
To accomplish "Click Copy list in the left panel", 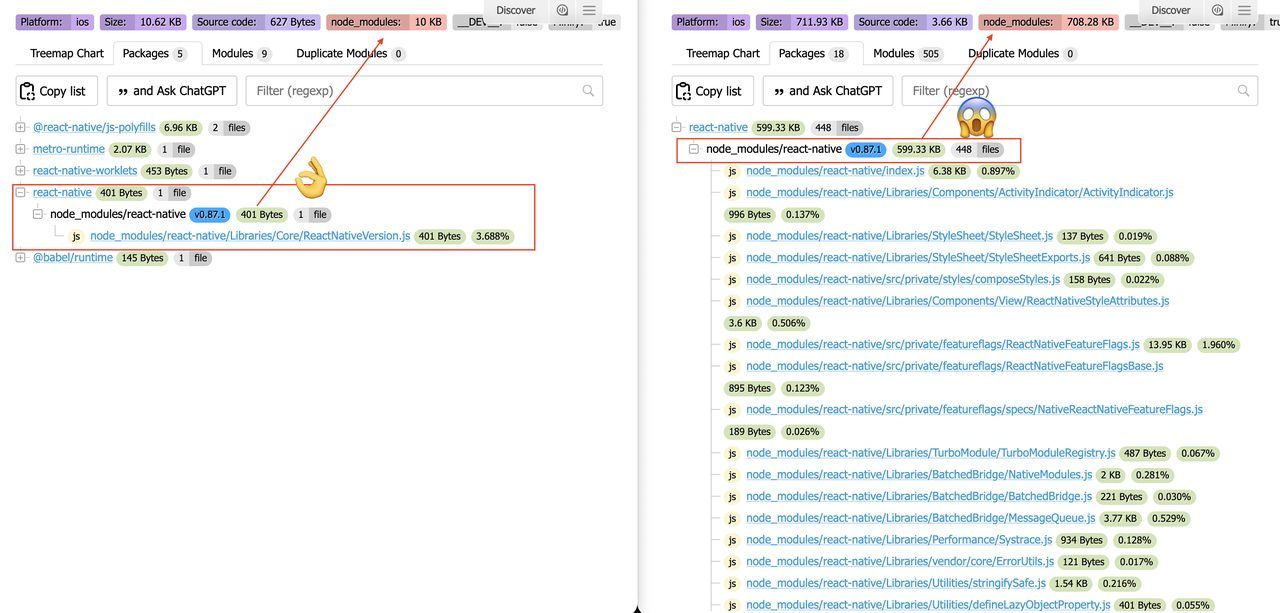I will tap(58, 91).
